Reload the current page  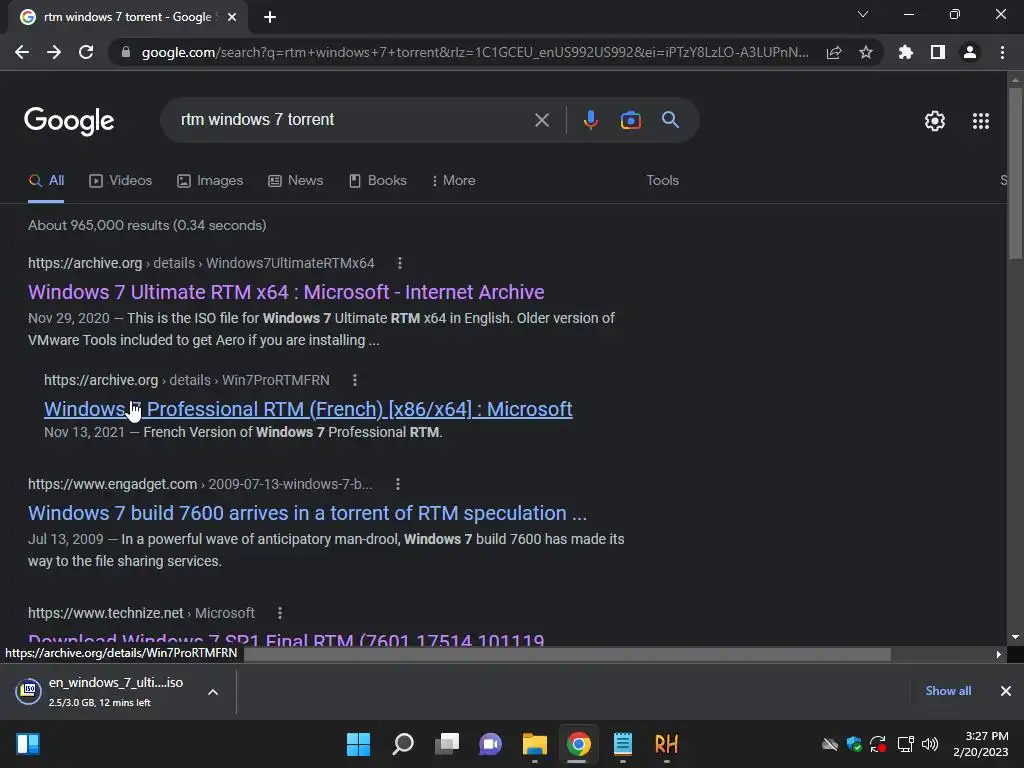[x=86, y=52]
